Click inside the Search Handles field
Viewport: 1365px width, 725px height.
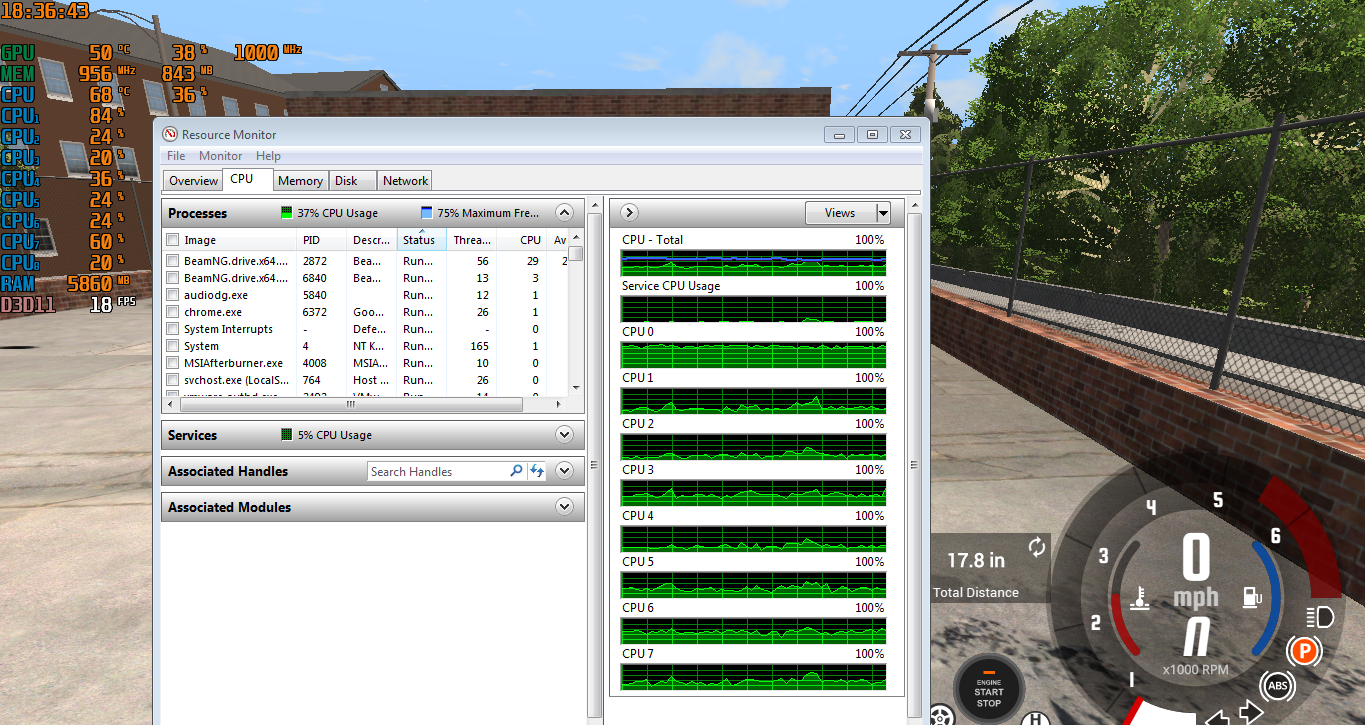(438, 471)
